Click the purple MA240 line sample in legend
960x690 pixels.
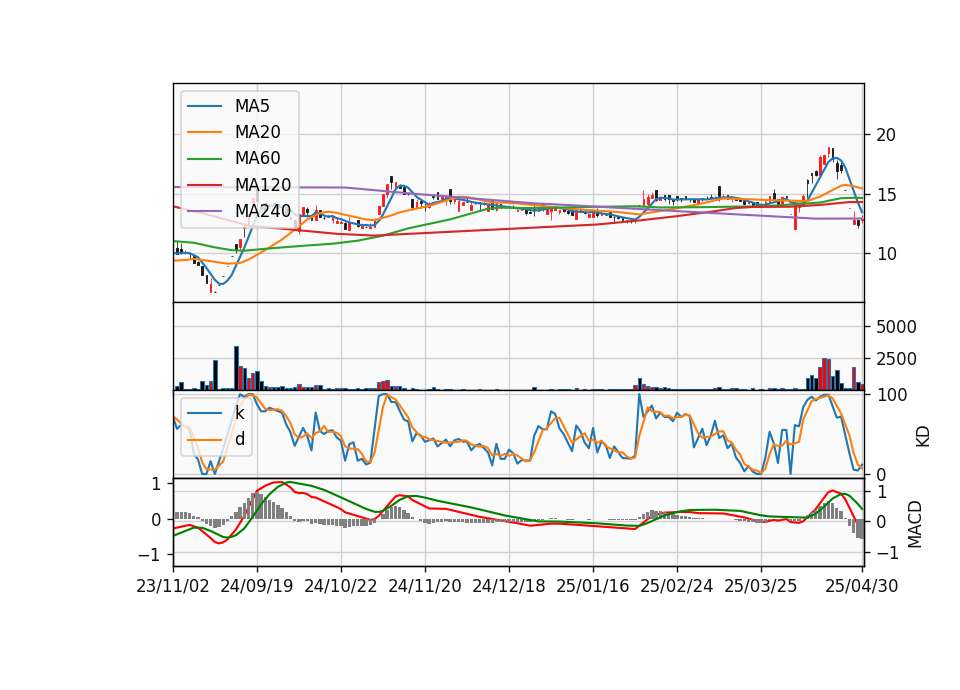pos(204,211)
